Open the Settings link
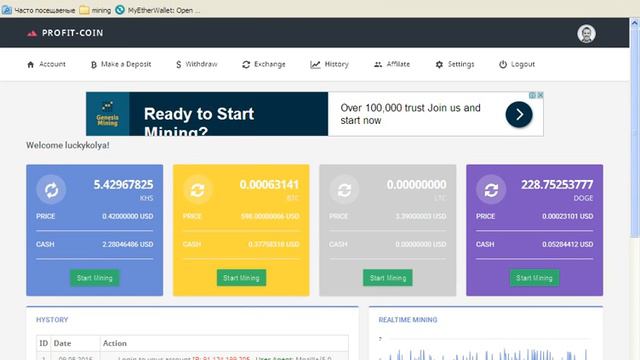640x360 pixels. pos(461,64)
